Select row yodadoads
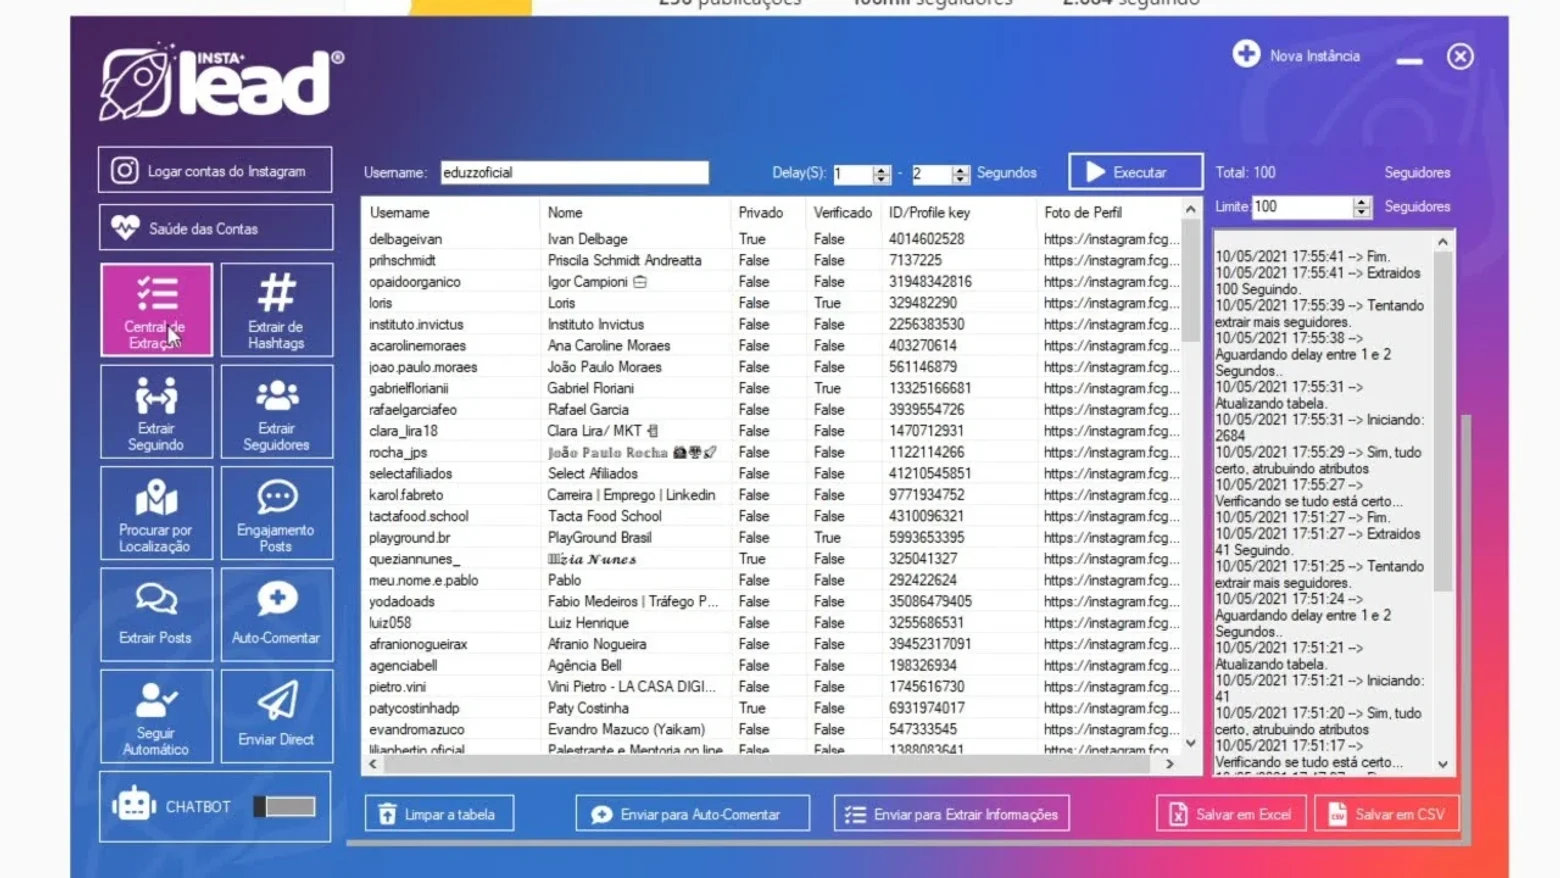Viewport: 1560px width, 878px height. tap(771, 601)
